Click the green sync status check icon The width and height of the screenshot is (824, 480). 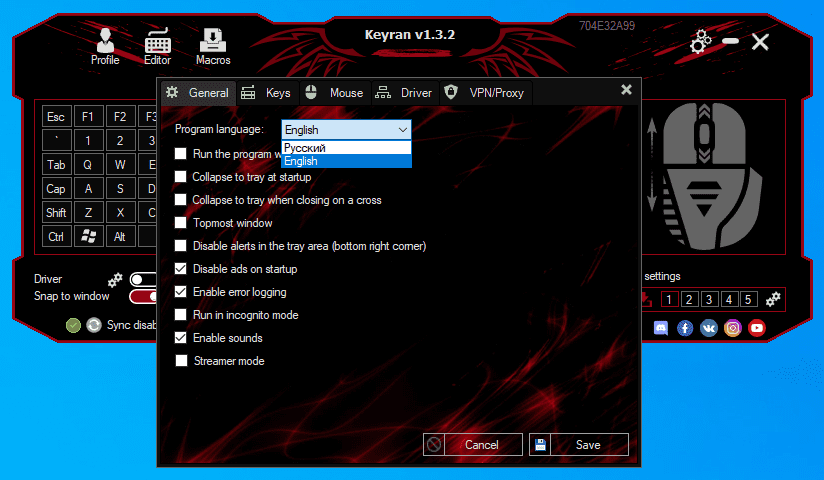pyautogui.click(x=74, y=325)
